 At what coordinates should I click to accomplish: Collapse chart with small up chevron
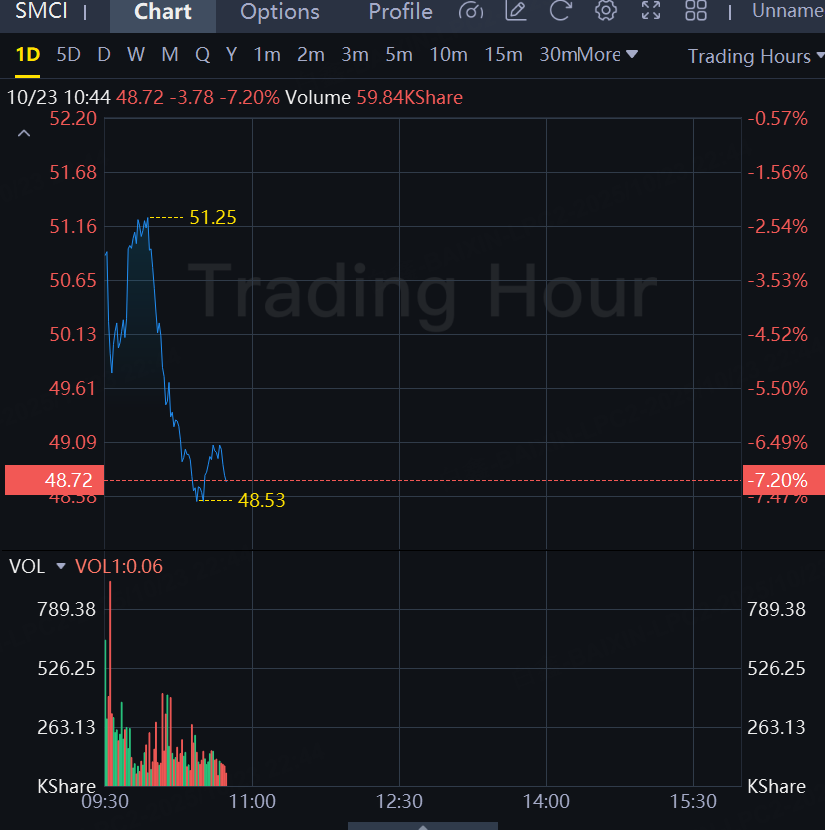coord(24,133)
